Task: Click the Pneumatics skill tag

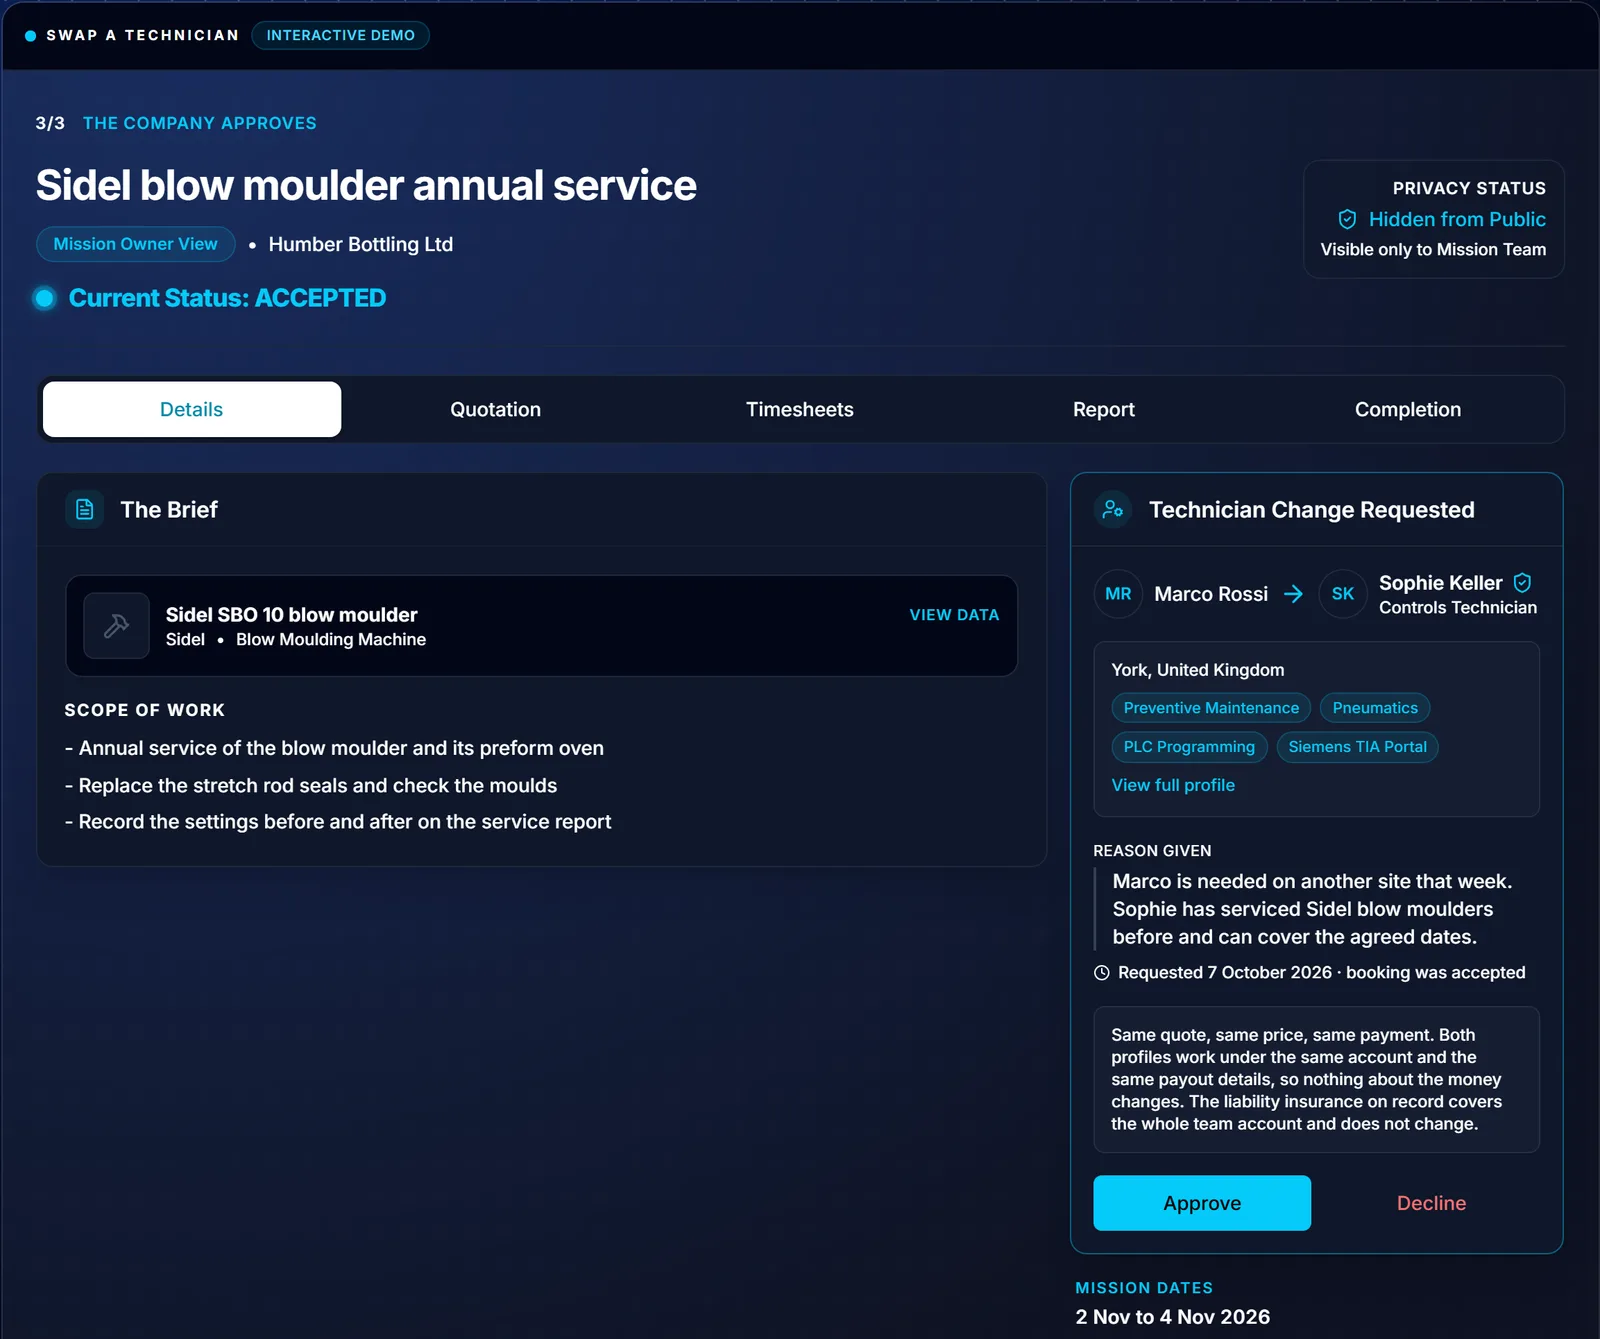Action: pyautogui.click(x=1375, y=708)
